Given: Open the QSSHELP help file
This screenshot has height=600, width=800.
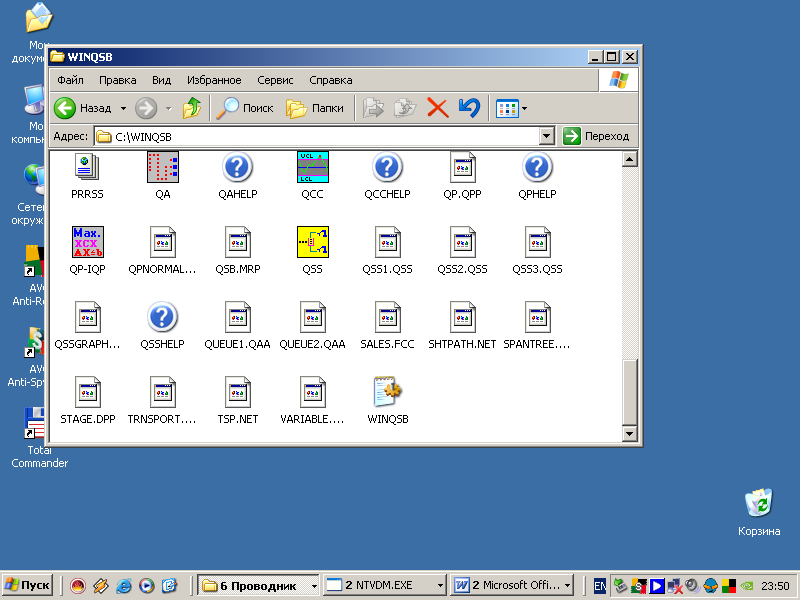Looking at the screenshot, I should tap(162, 317).
